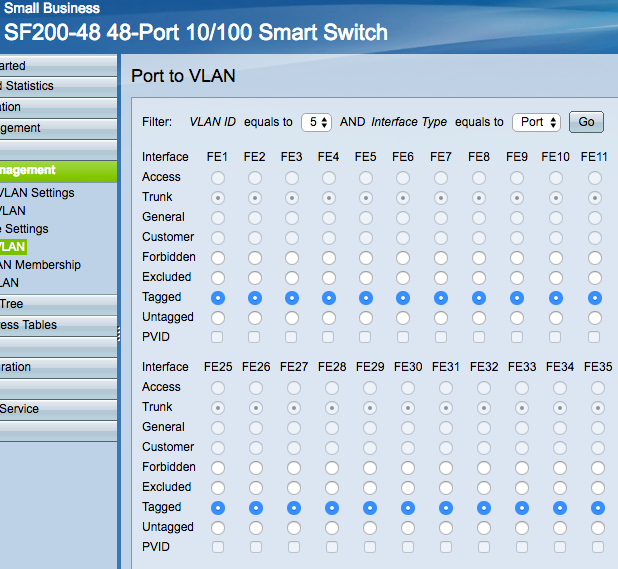618x569 pixels.
Task: Open the Address Tables sidebar section
Action: 58,325
